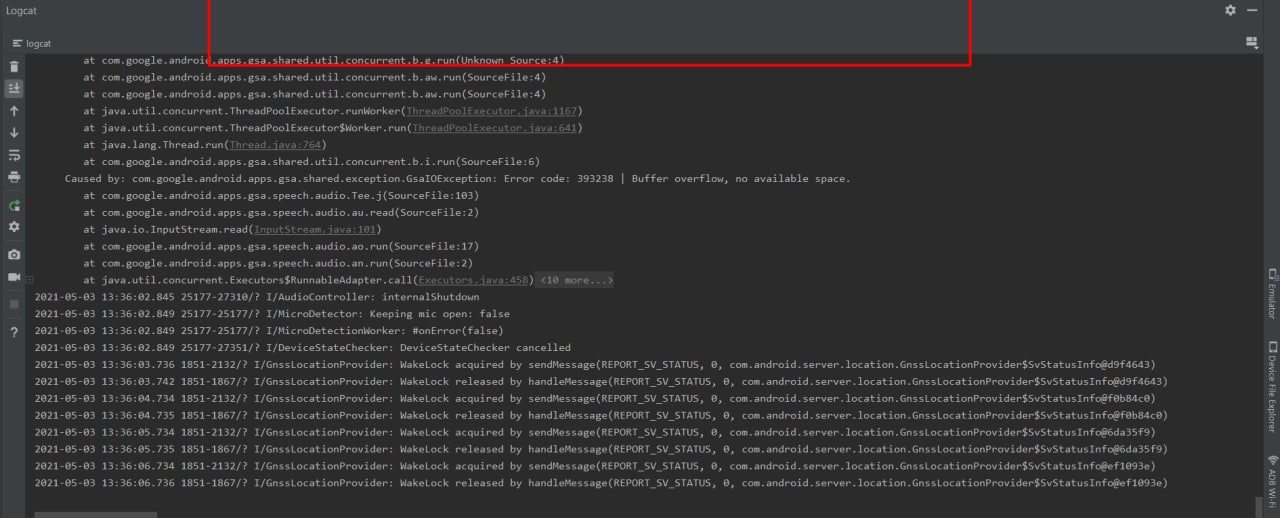The width and height of the screenshot is (1280, 518).
Task: Open the ThreadPoolExecutor.java:641 link
Action: click(495, 128)
